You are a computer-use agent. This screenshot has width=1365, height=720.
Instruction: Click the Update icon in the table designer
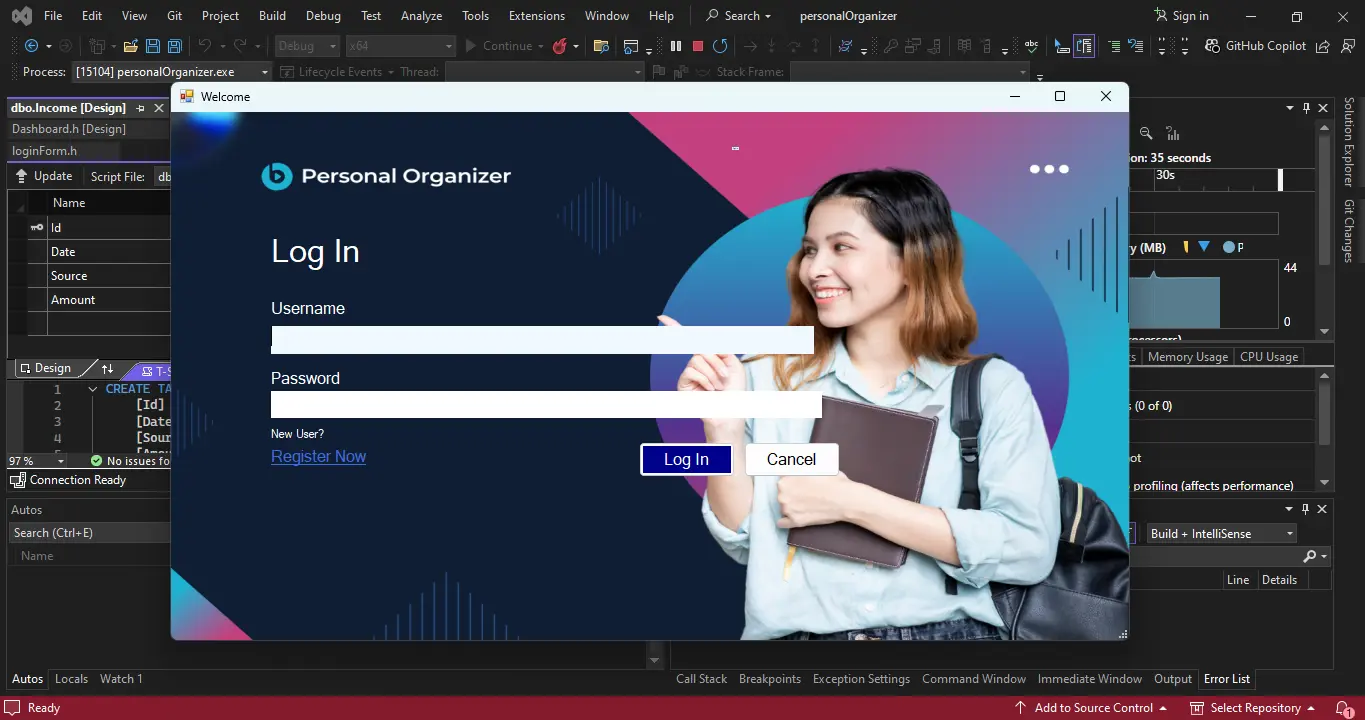23,175
